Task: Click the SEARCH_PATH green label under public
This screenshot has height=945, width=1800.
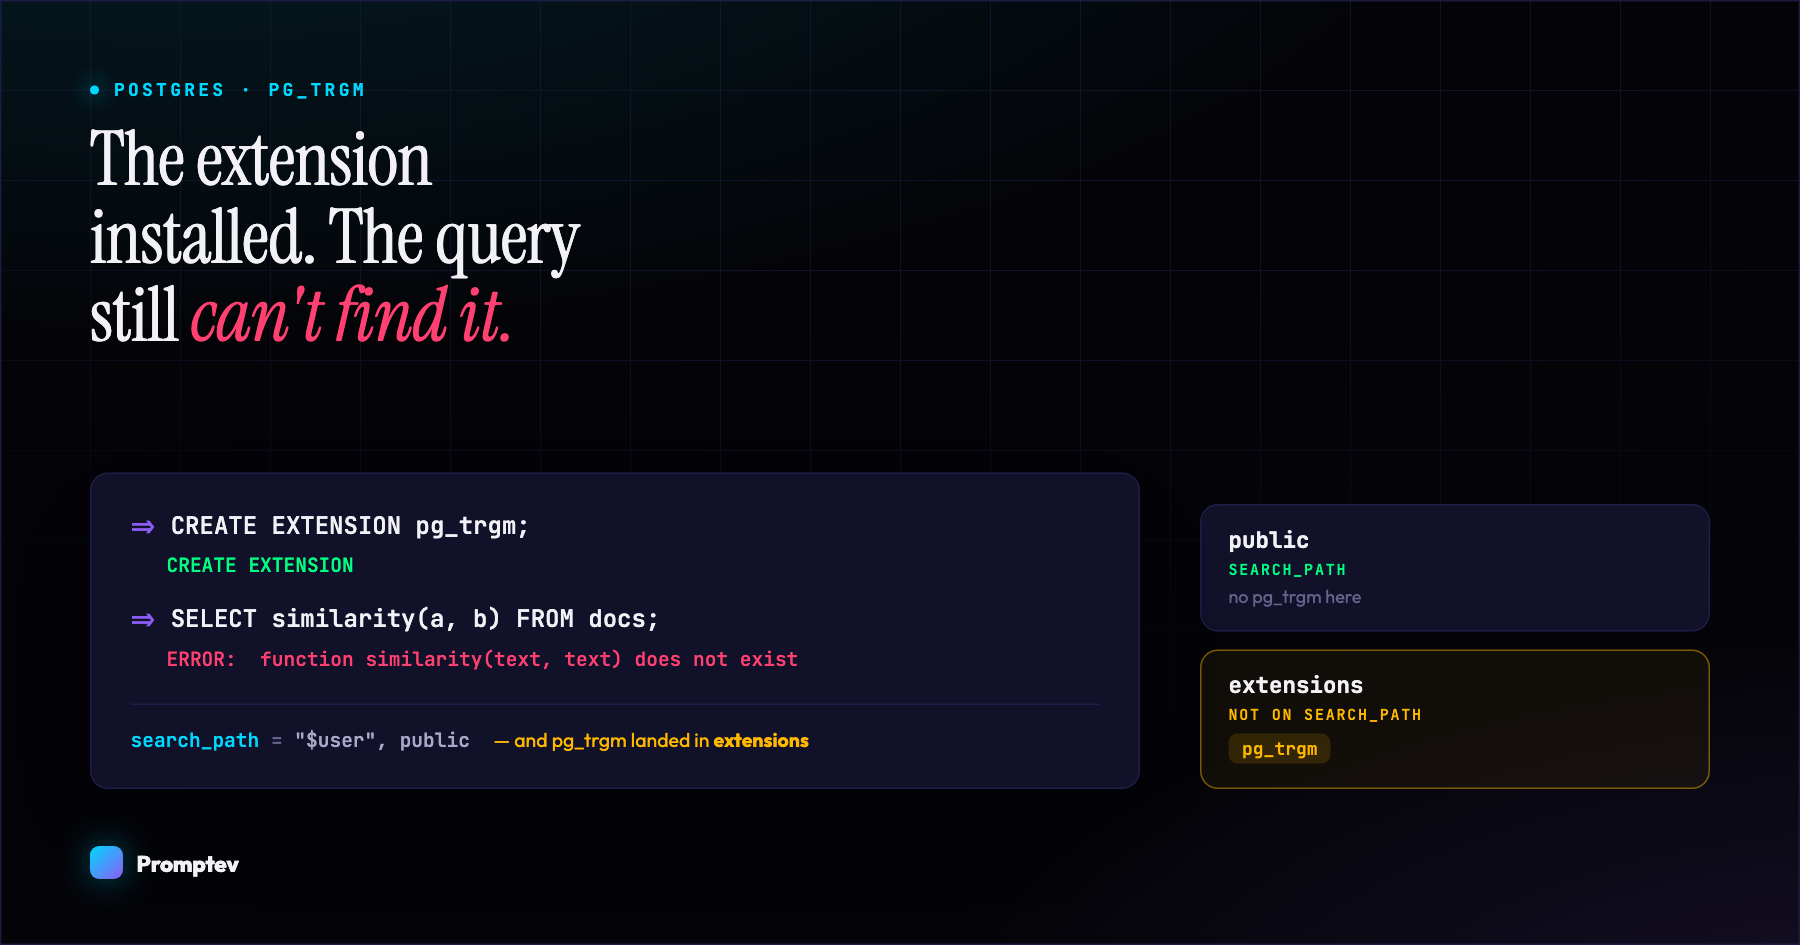Action: [x=1287, y=570]
